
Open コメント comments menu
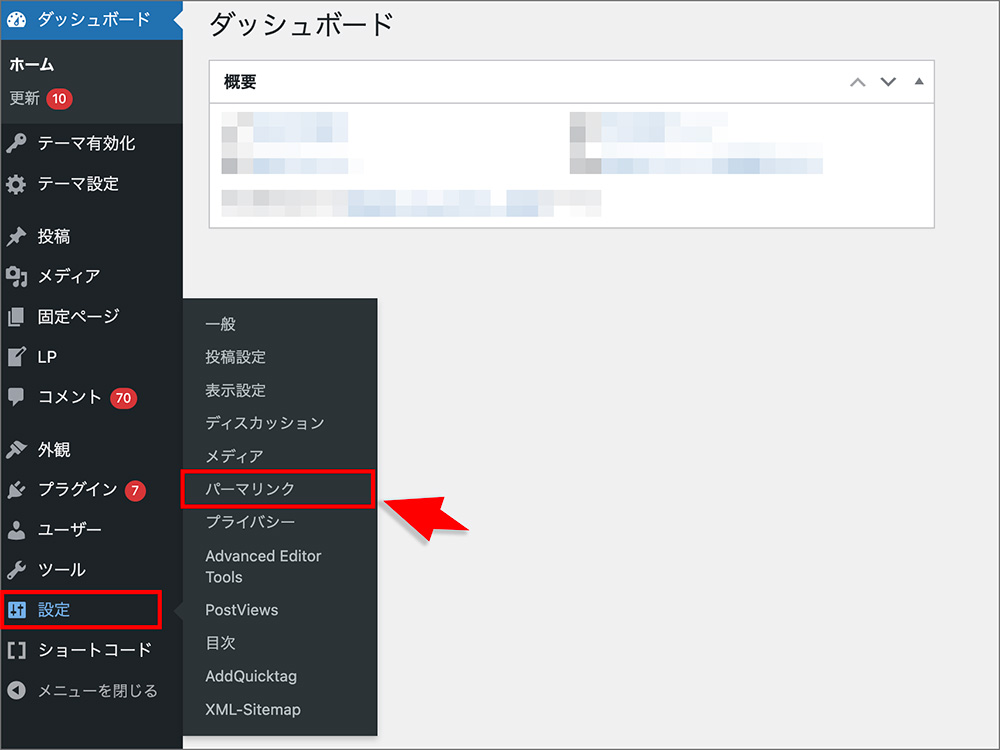[70, 397]
